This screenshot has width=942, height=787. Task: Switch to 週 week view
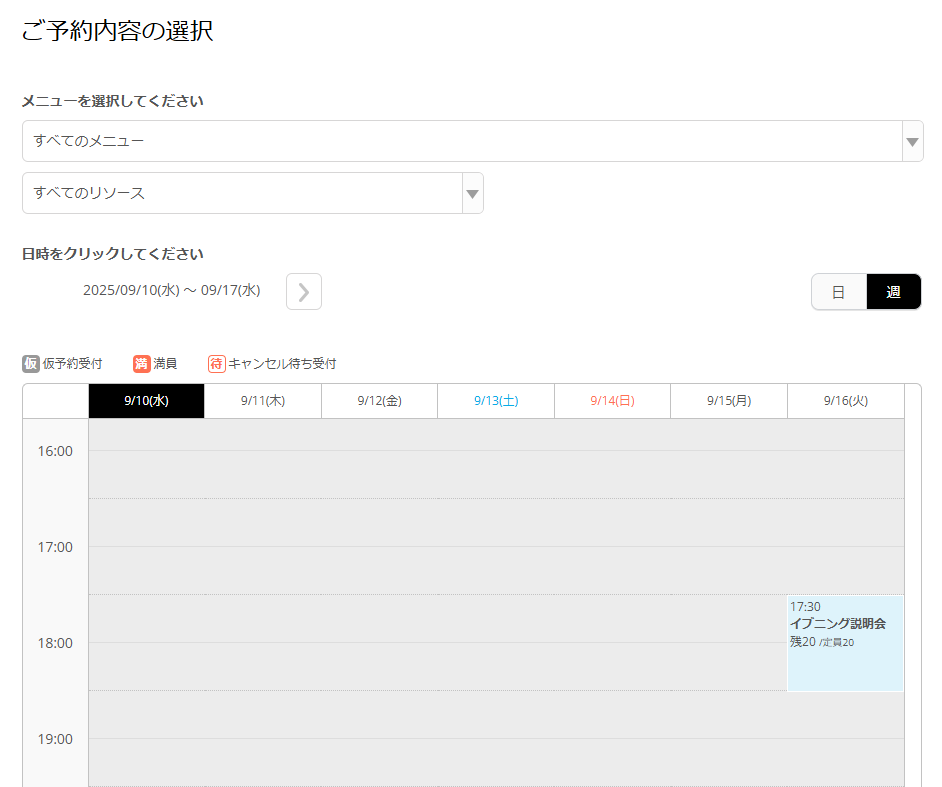tap(893, 292)
